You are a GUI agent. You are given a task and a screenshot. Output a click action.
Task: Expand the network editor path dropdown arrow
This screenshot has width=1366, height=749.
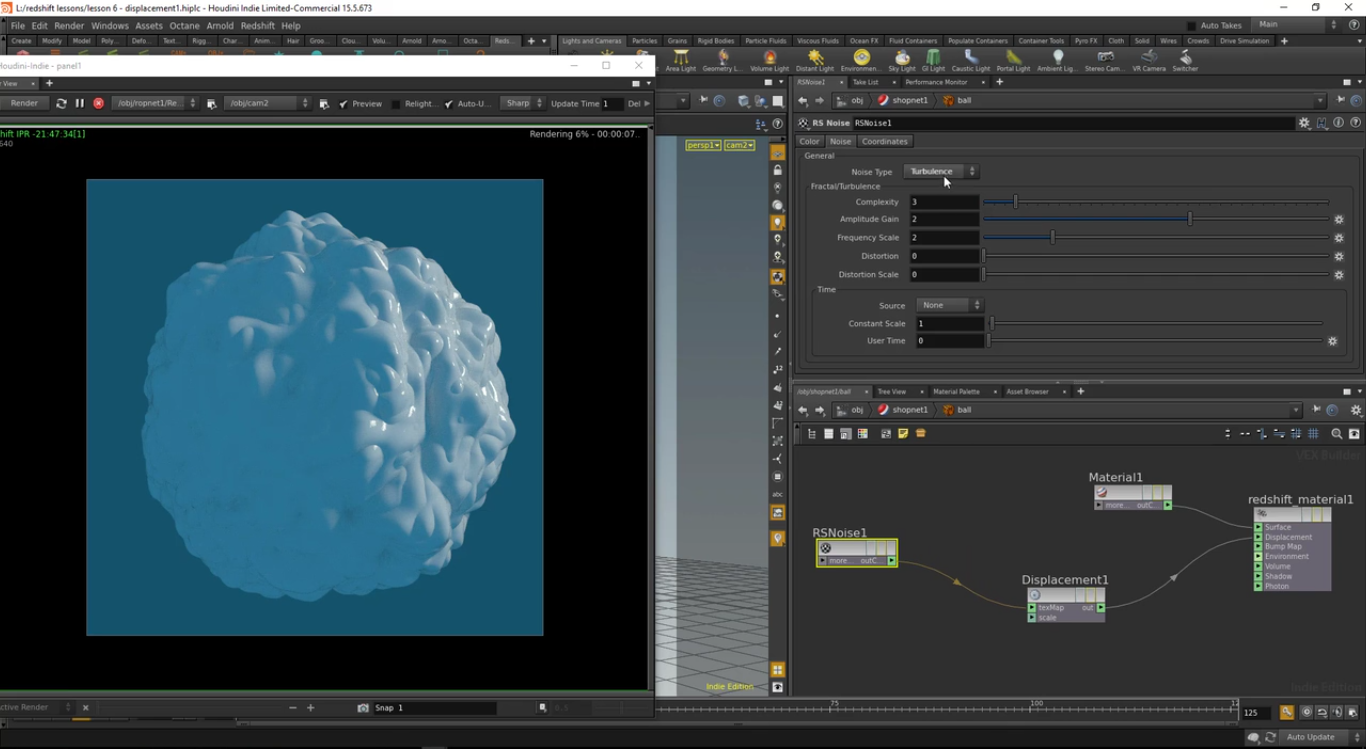1297,410
